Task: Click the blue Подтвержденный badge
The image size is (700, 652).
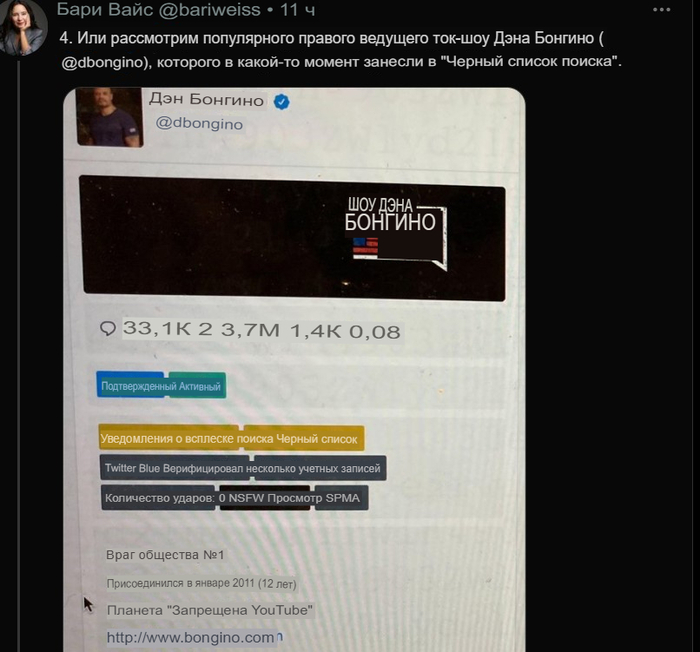Action: click(130, 385)
